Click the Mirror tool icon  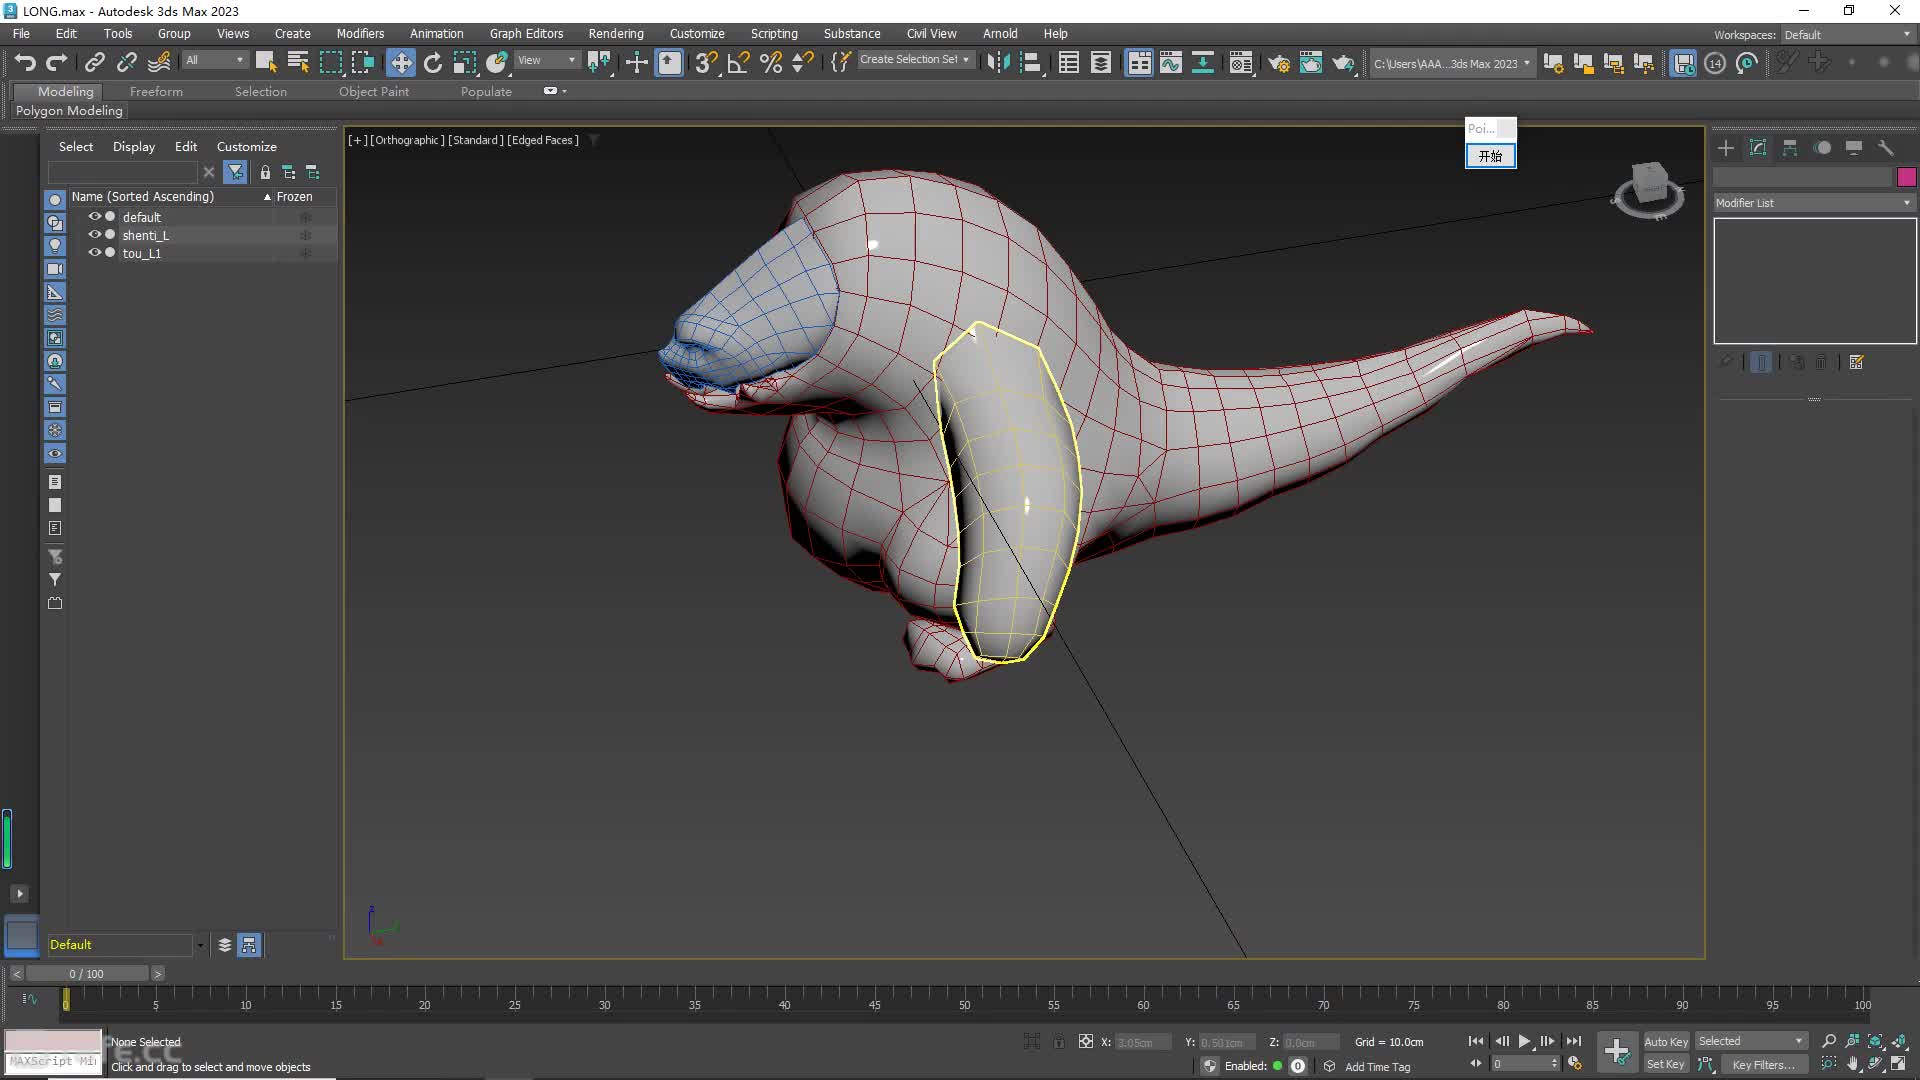tap(998, 63)
